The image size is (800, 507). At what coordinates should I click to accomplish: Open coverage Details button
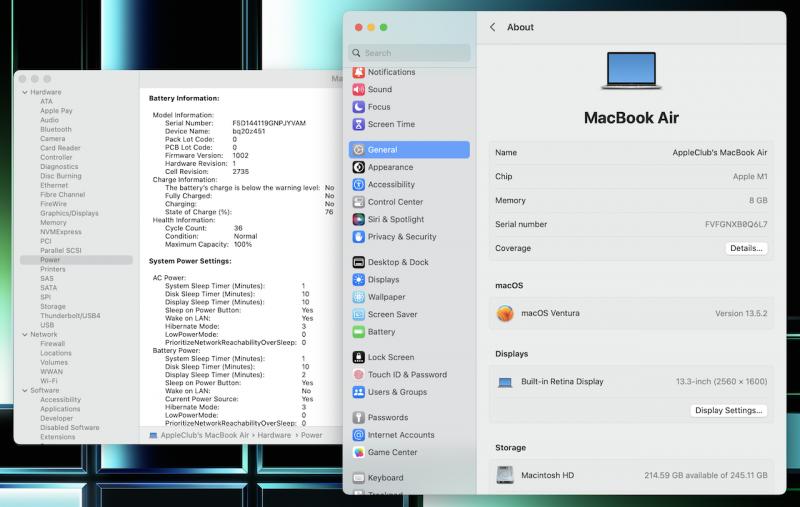click(746, 248)
